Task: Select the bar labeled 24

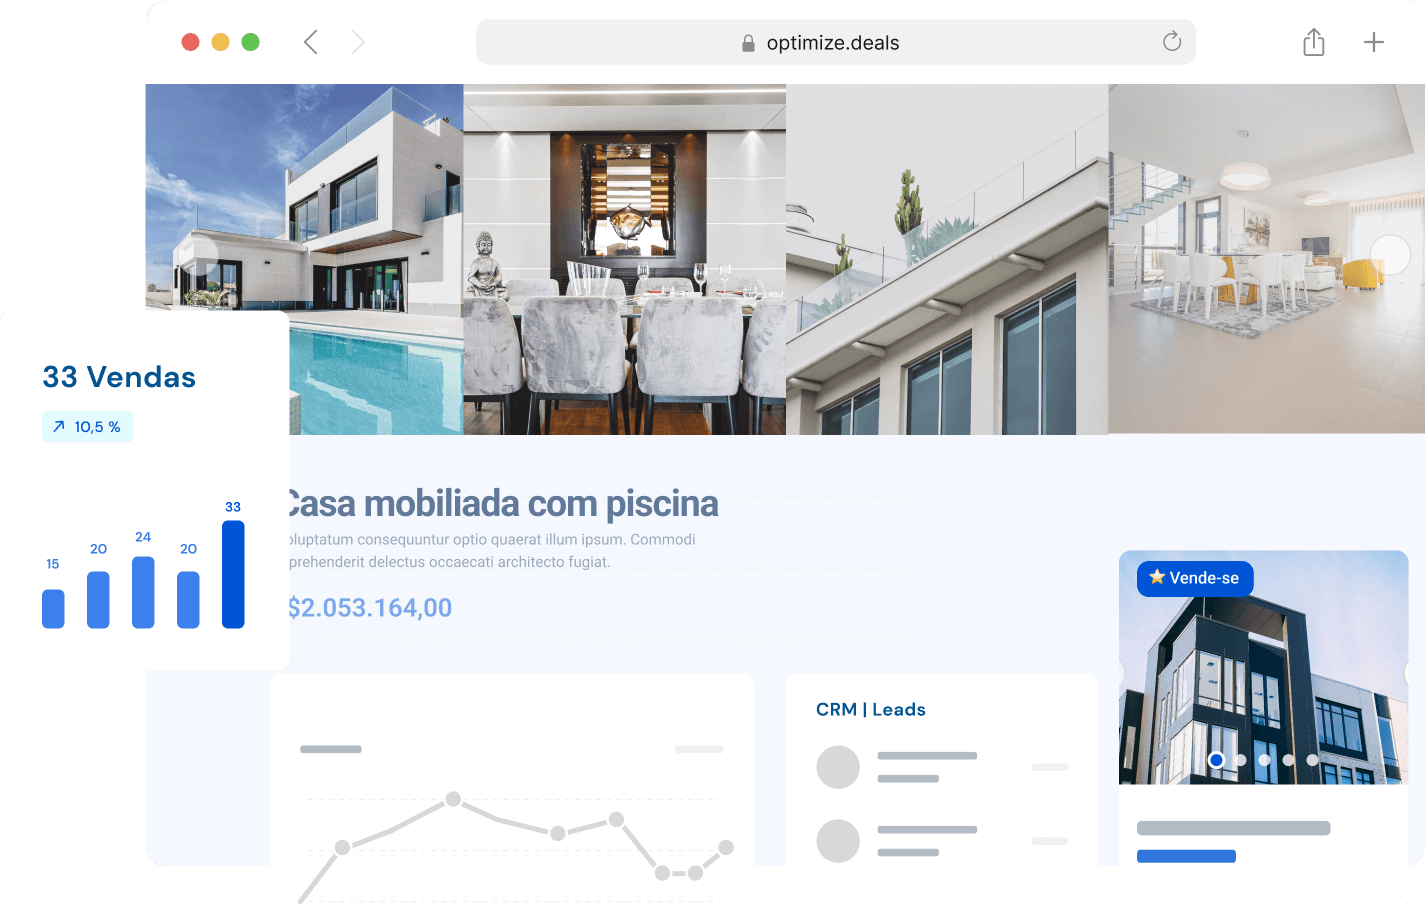Action: tap(143, 592)
